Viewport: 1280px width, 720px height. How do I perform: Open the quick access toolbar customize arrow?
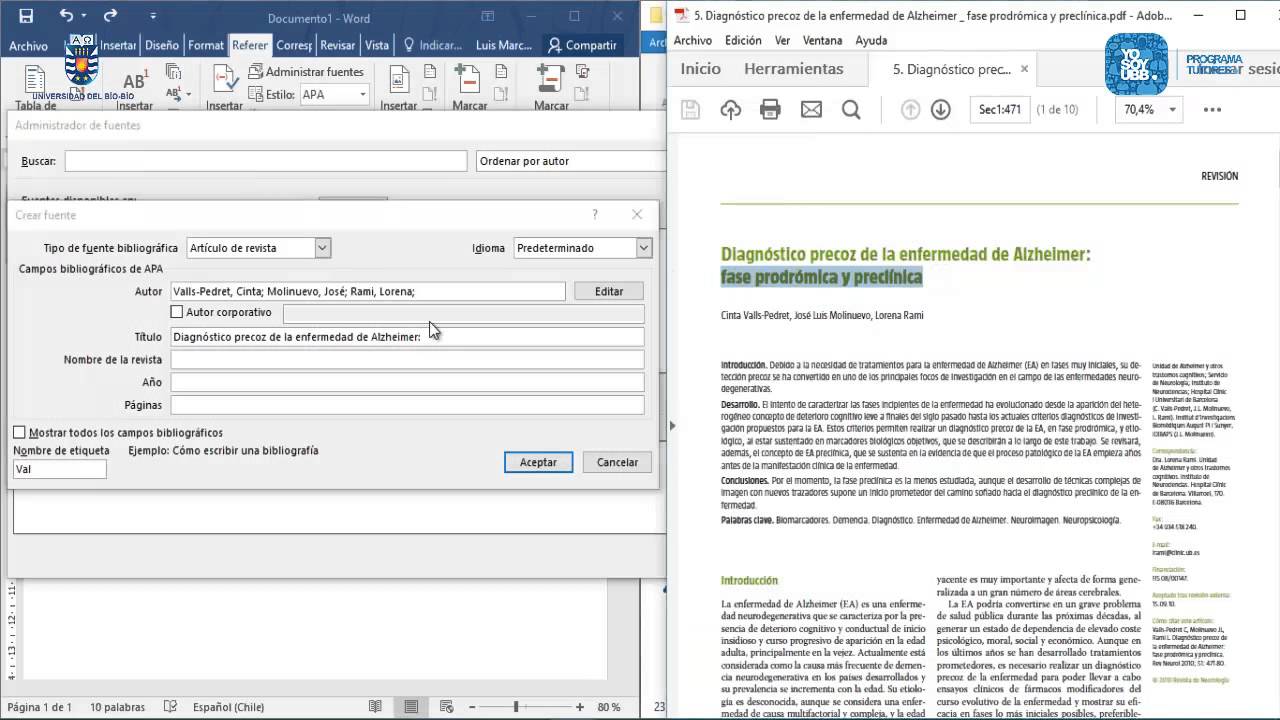tap(152, 16)
